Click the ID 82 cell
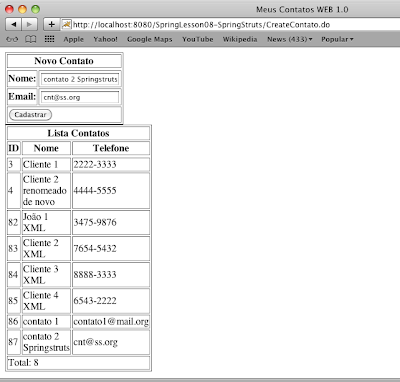This screenshot has height=382, width=400. click(14, 222)
